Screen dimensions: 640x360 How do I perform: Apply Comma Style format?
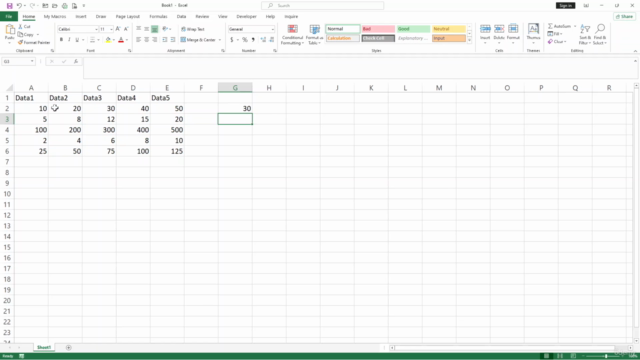click(253, 40)
